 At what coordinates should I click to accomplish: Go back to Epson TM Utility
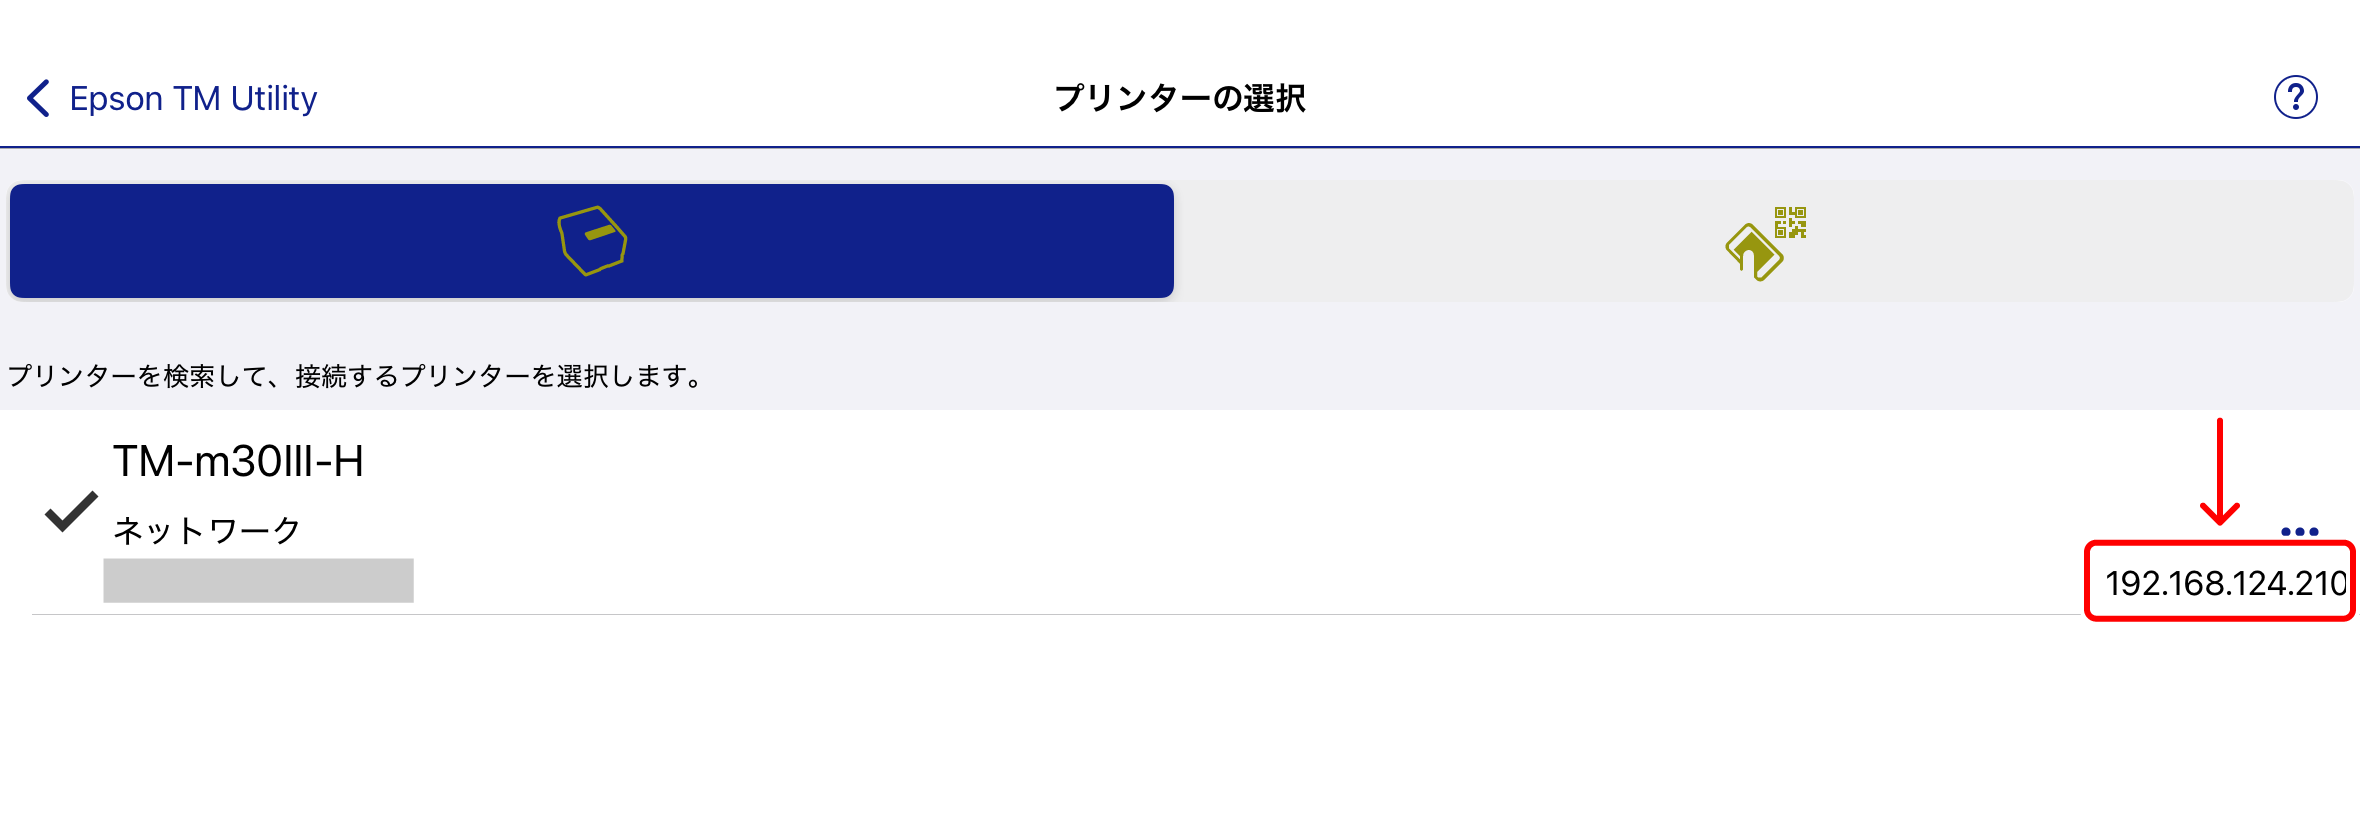[193, 98]
